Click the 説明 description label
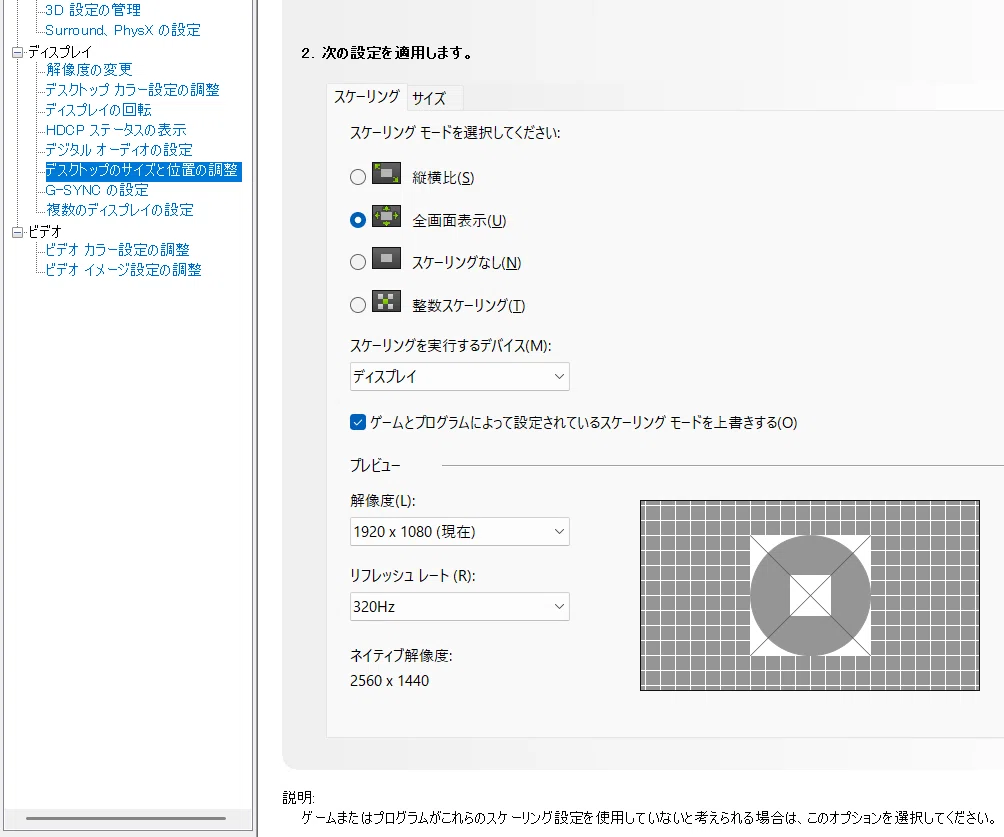The width and height of the screenshot is (1004, 837). pyautogui.click(x=298, y=797)
